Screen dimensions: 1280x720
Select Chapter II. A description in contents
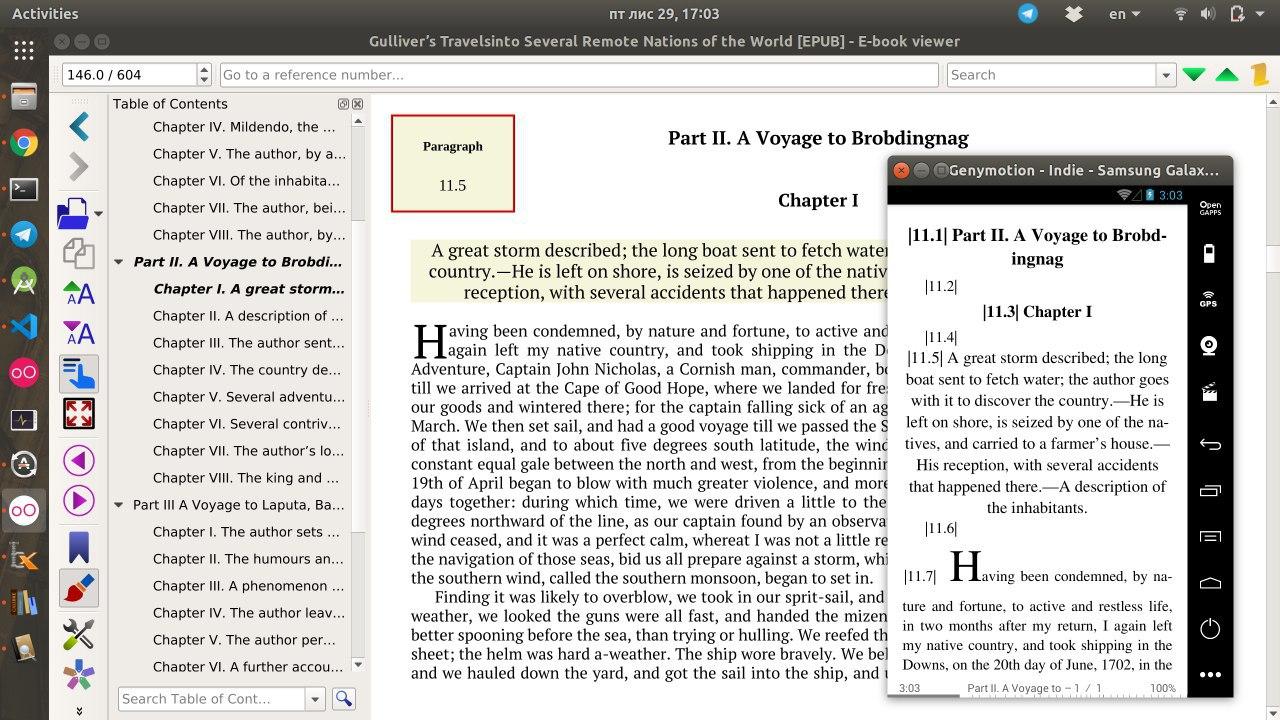click(x=247, y=316)
